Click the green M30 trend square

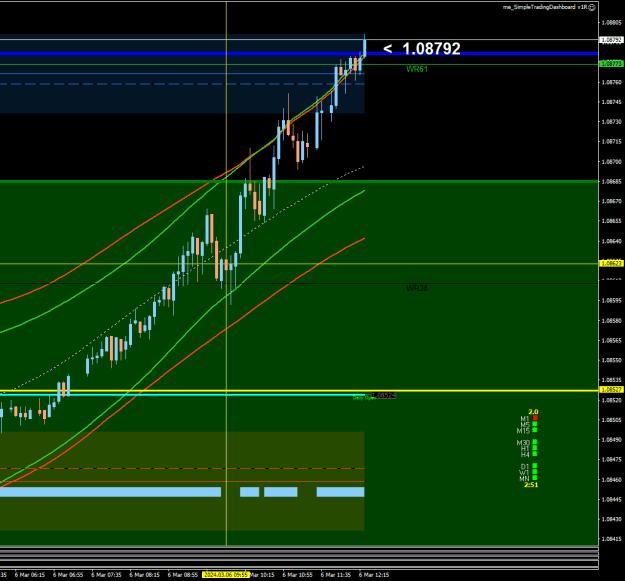[x=535, y=442]
